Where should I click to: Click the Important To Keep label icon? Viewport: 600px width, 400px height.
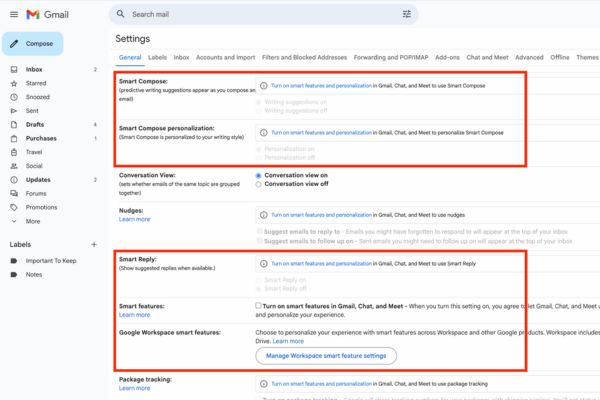point(14,261)
